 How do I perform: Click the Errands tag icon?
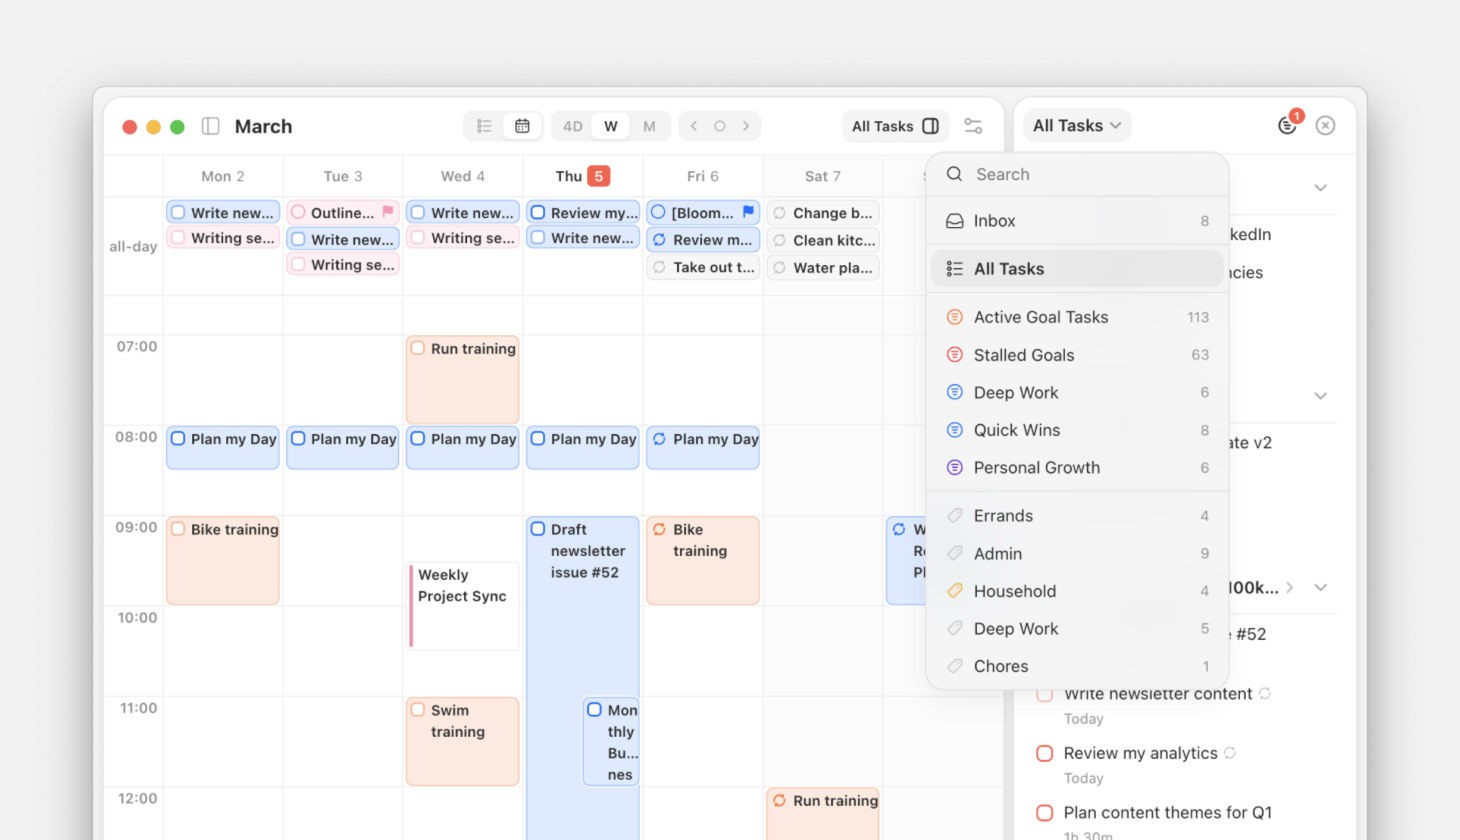coord(955,516)
